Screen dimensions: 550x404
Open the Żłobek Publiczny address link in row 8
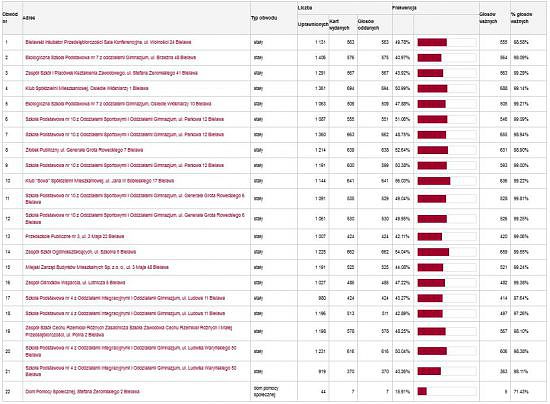[84, 150]
